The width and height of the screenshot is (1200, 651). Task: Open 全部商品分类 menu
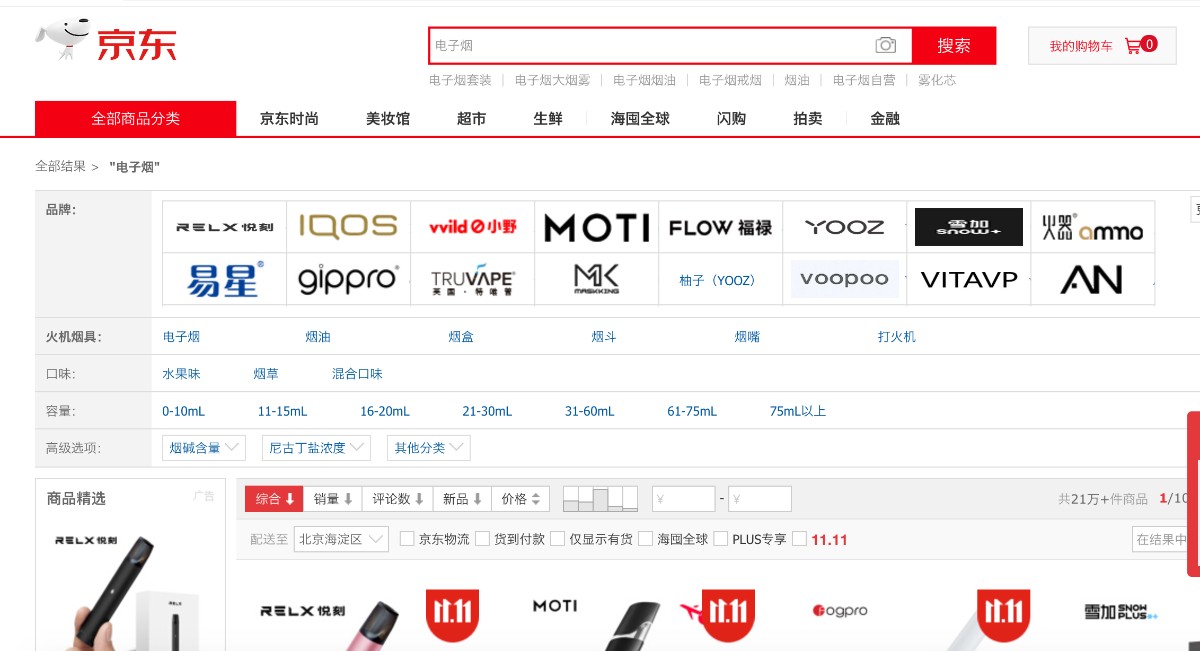136,118
